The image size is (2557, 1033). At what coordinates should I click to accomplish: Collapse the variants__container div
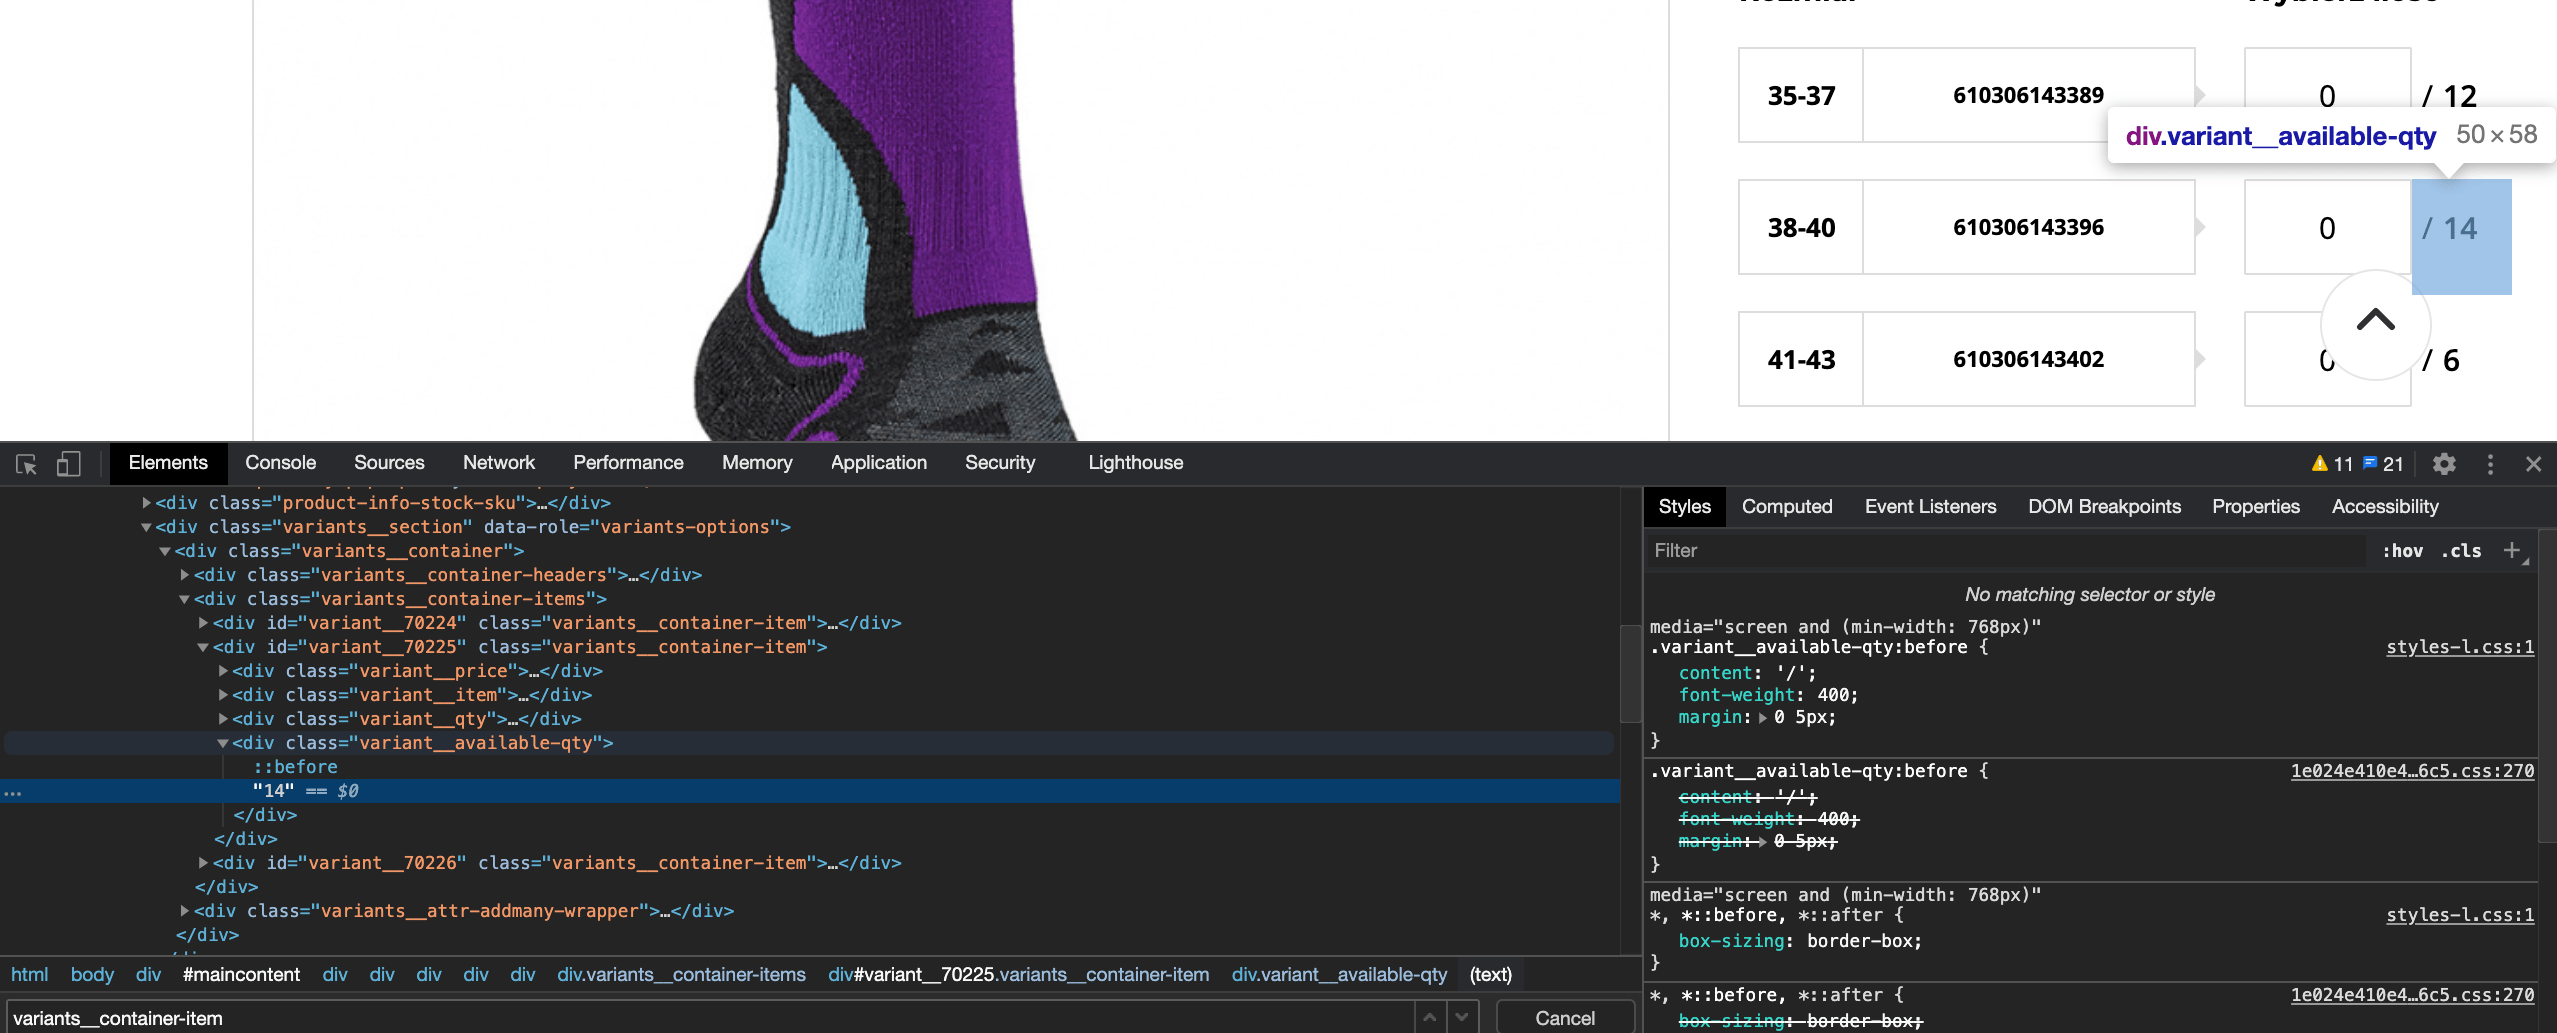pyautogui.click(x=165, y=551)
